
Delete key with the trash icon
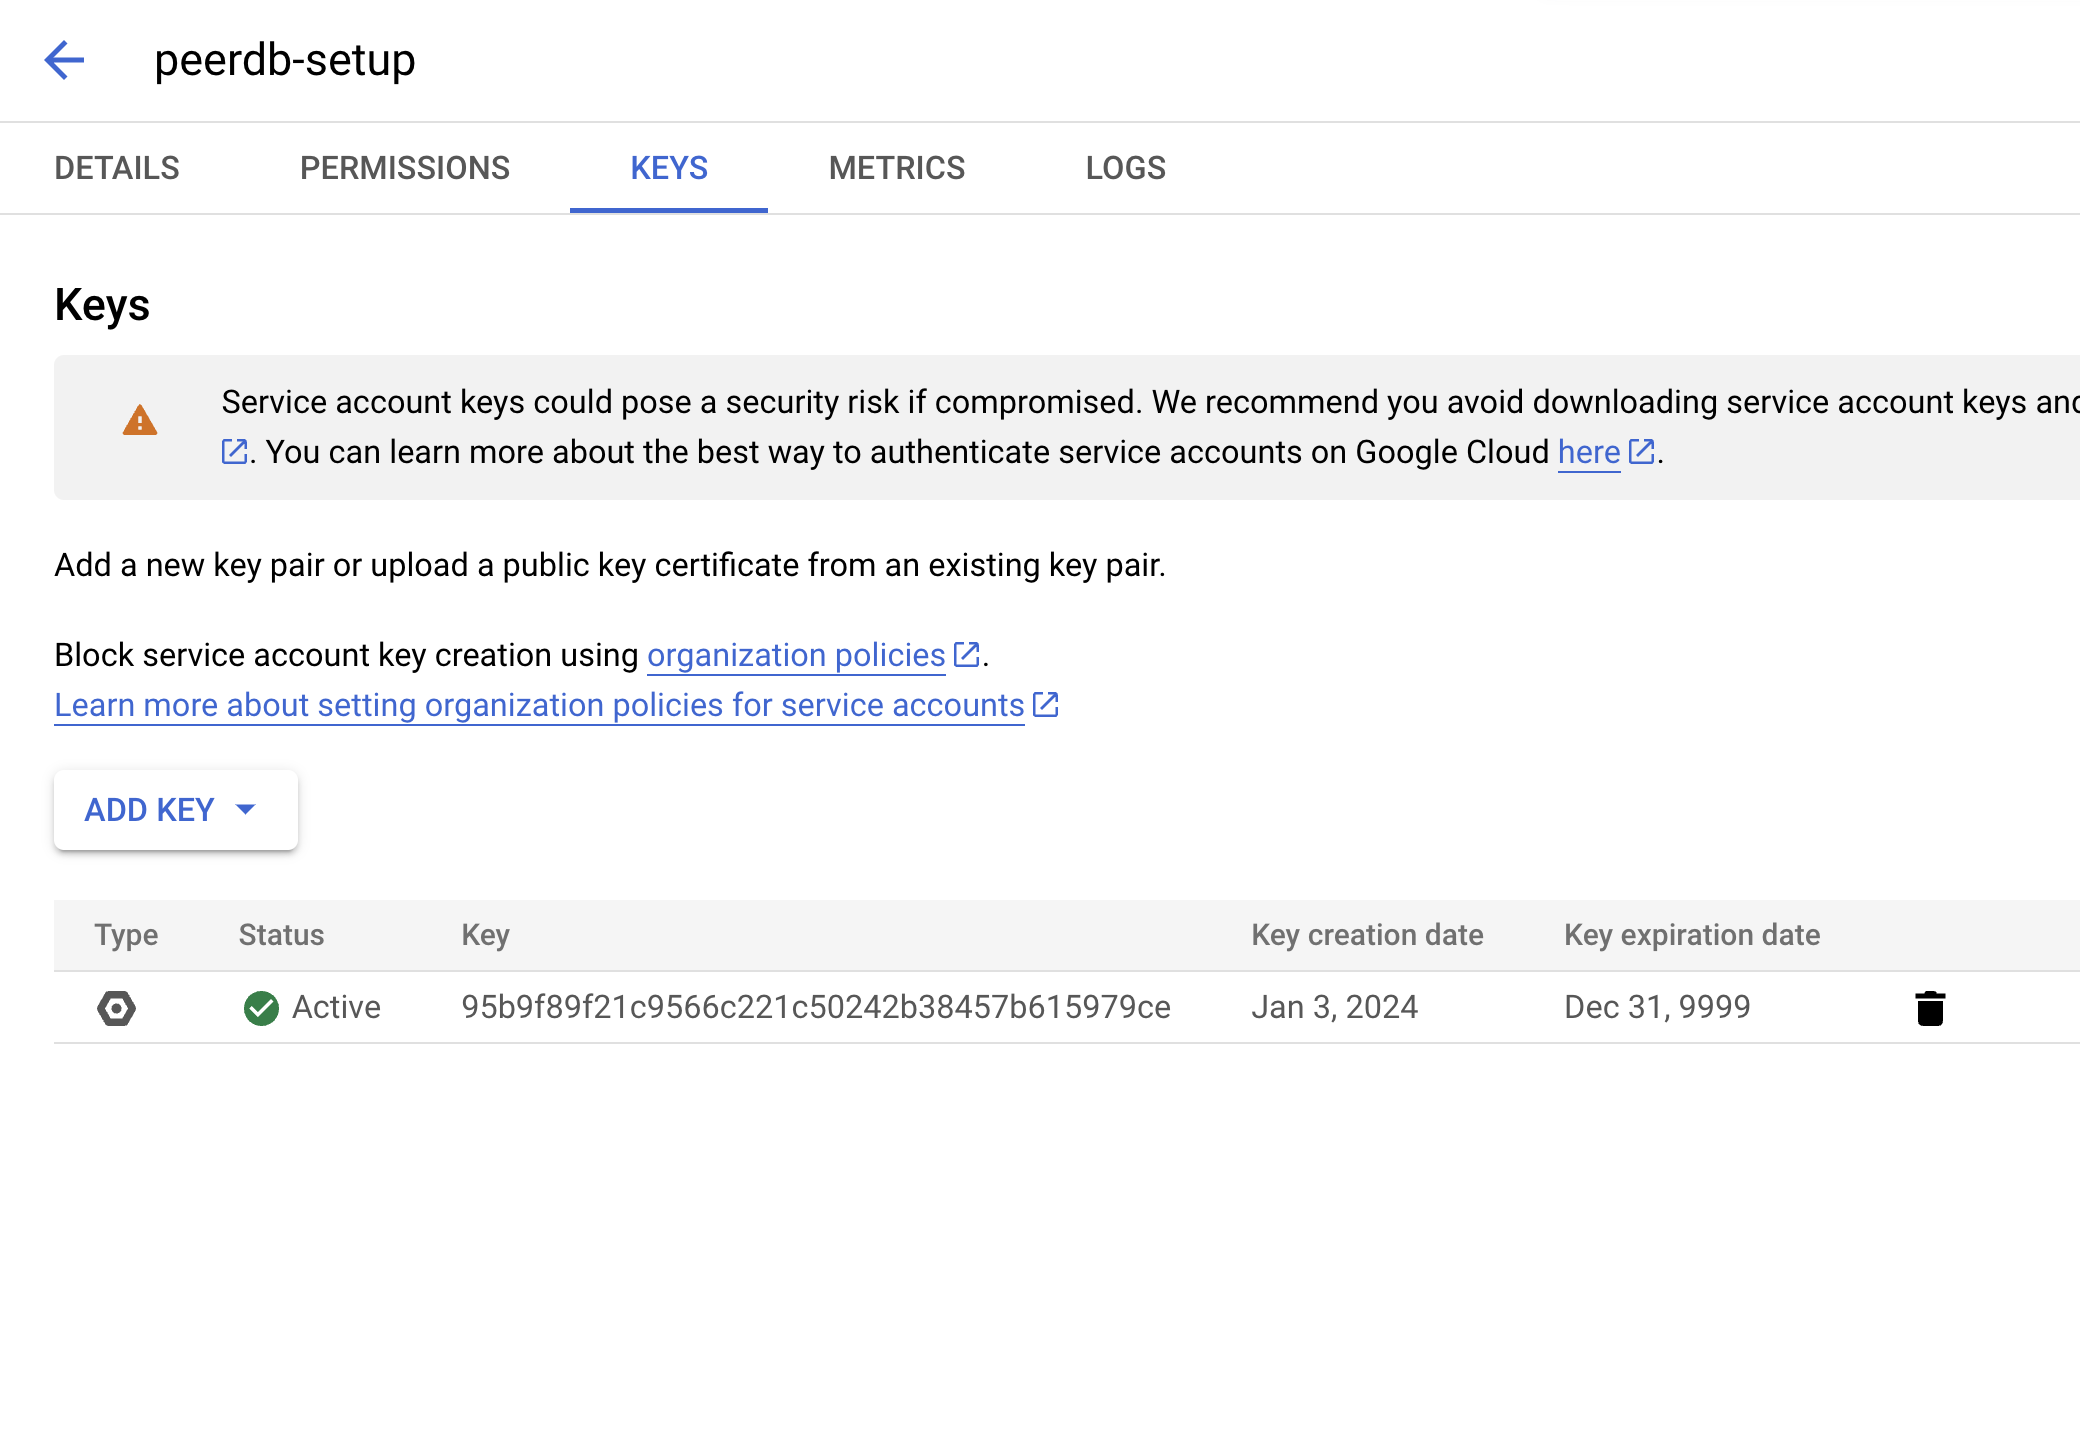1929,1008
